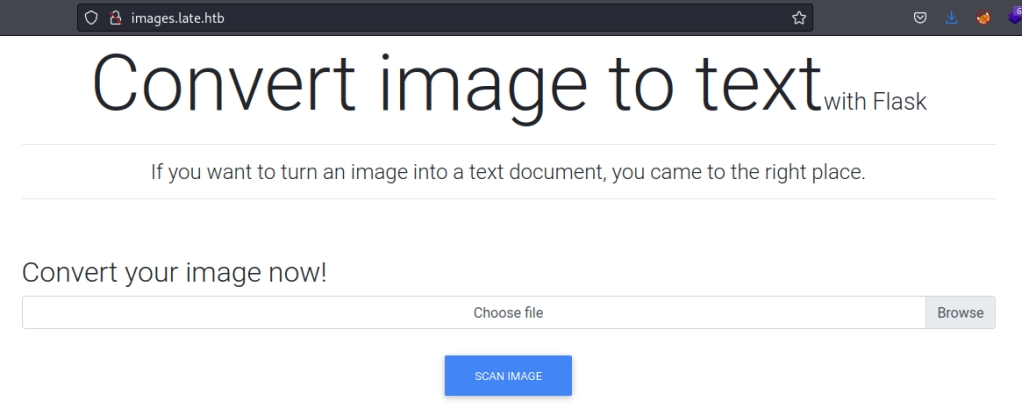The image size is (1022, 416).
Task: Save the page to Pocket
Action: [920, 18]
